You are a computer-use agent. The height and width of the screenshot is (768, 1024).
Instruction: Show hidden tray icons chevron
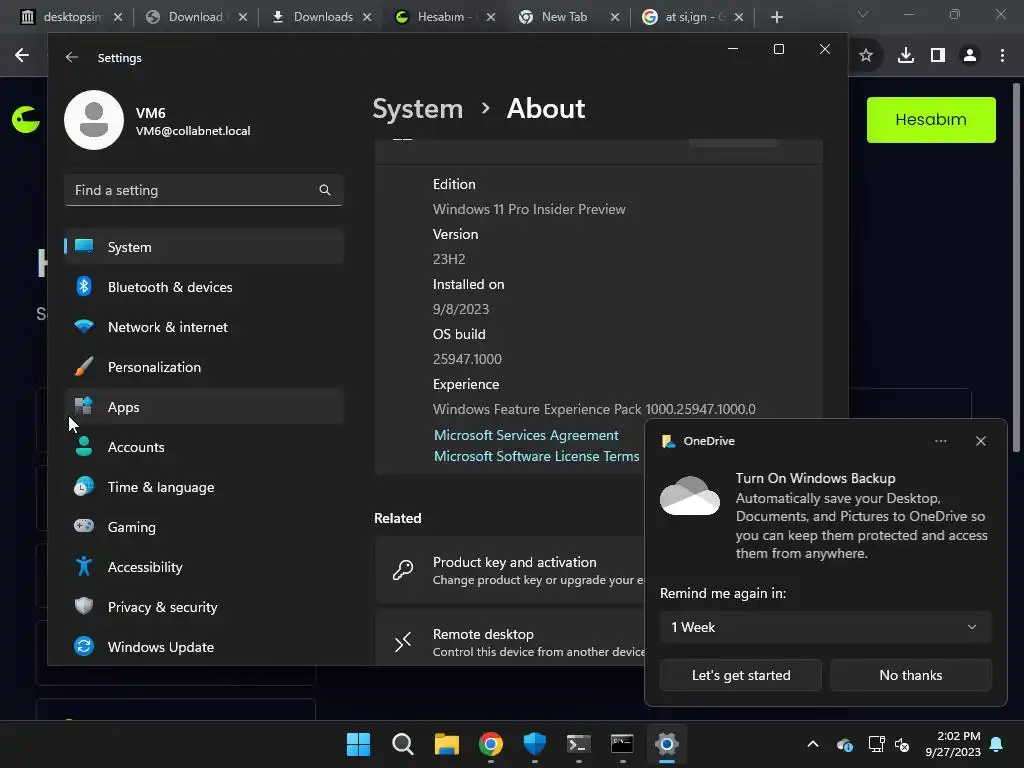pos(813,744)
